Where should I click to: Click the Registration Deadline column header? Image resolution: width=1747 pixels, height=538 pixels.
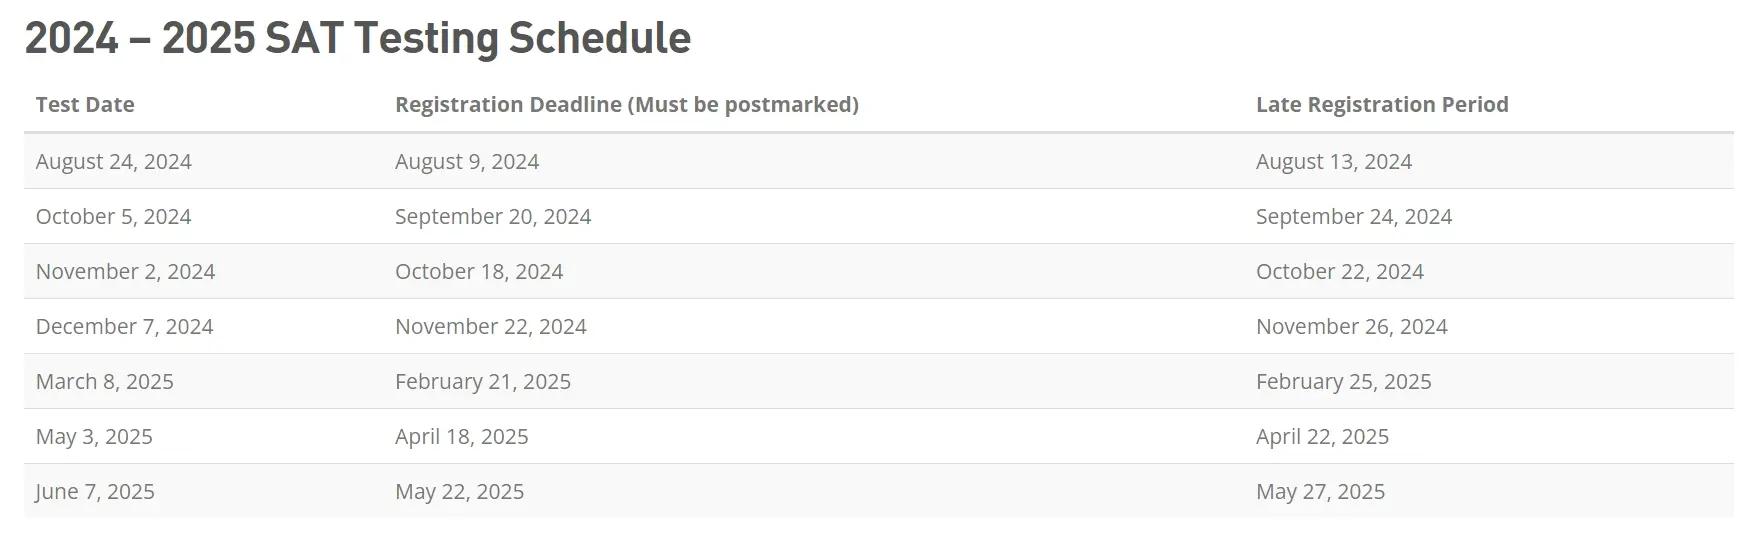pyautogui.click(x=626, y=105)
